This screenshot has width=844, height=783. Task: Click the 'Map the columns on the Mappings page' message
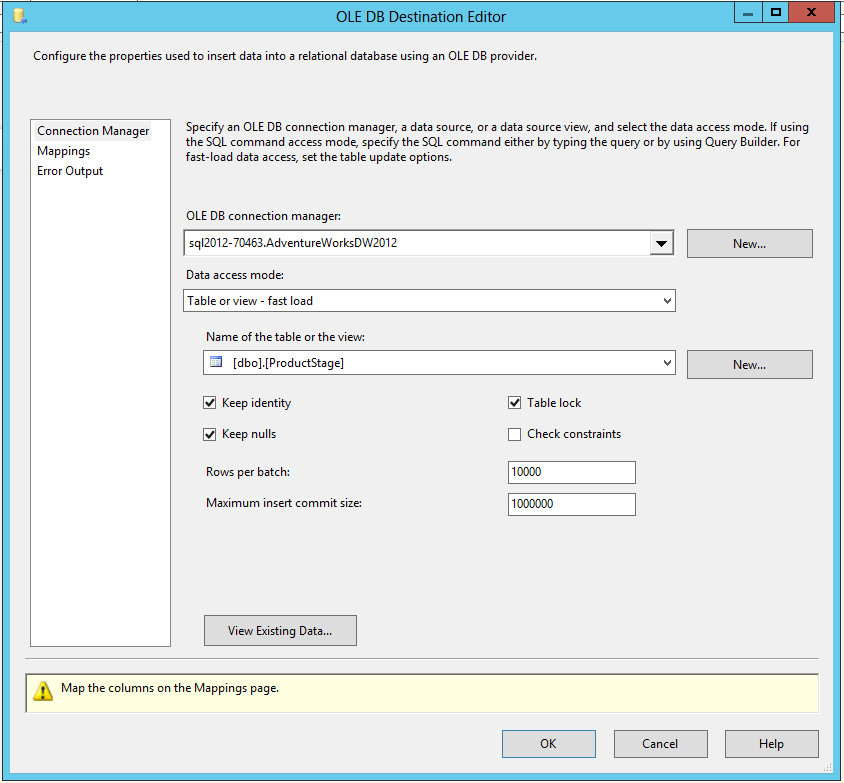point(170,688)
